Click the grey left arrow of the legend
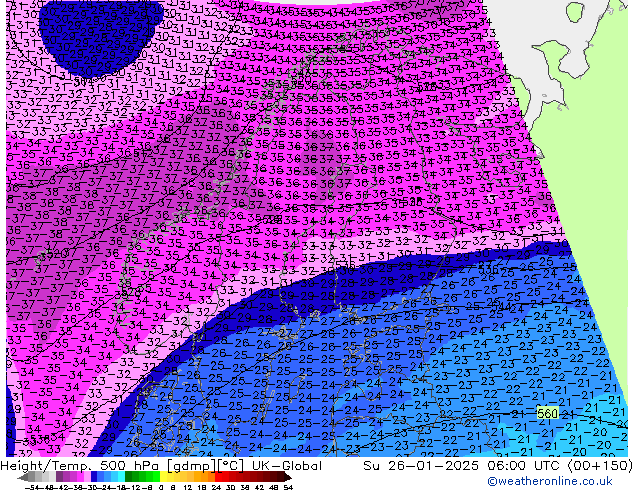 tap(22, 477)
